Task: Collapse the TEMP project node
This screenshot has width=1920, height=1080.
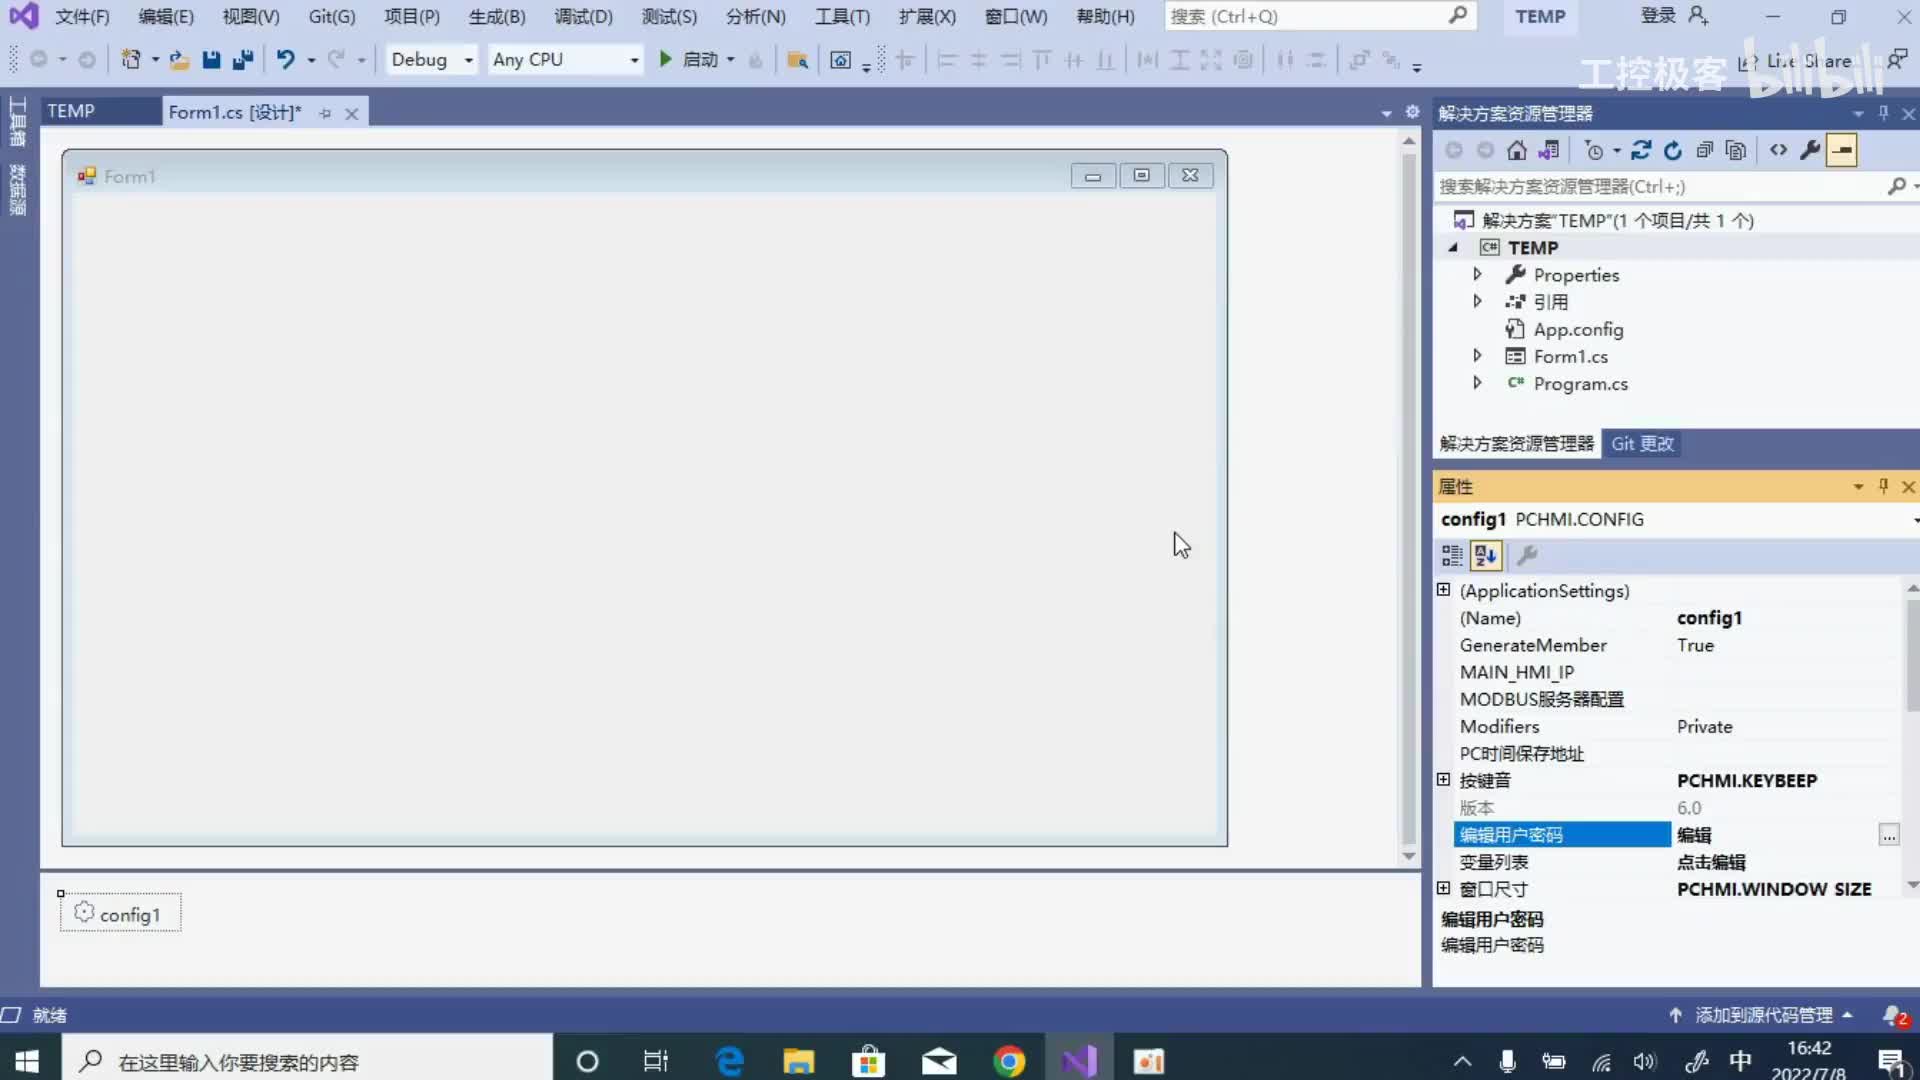Action: [x=1453, y=247]
